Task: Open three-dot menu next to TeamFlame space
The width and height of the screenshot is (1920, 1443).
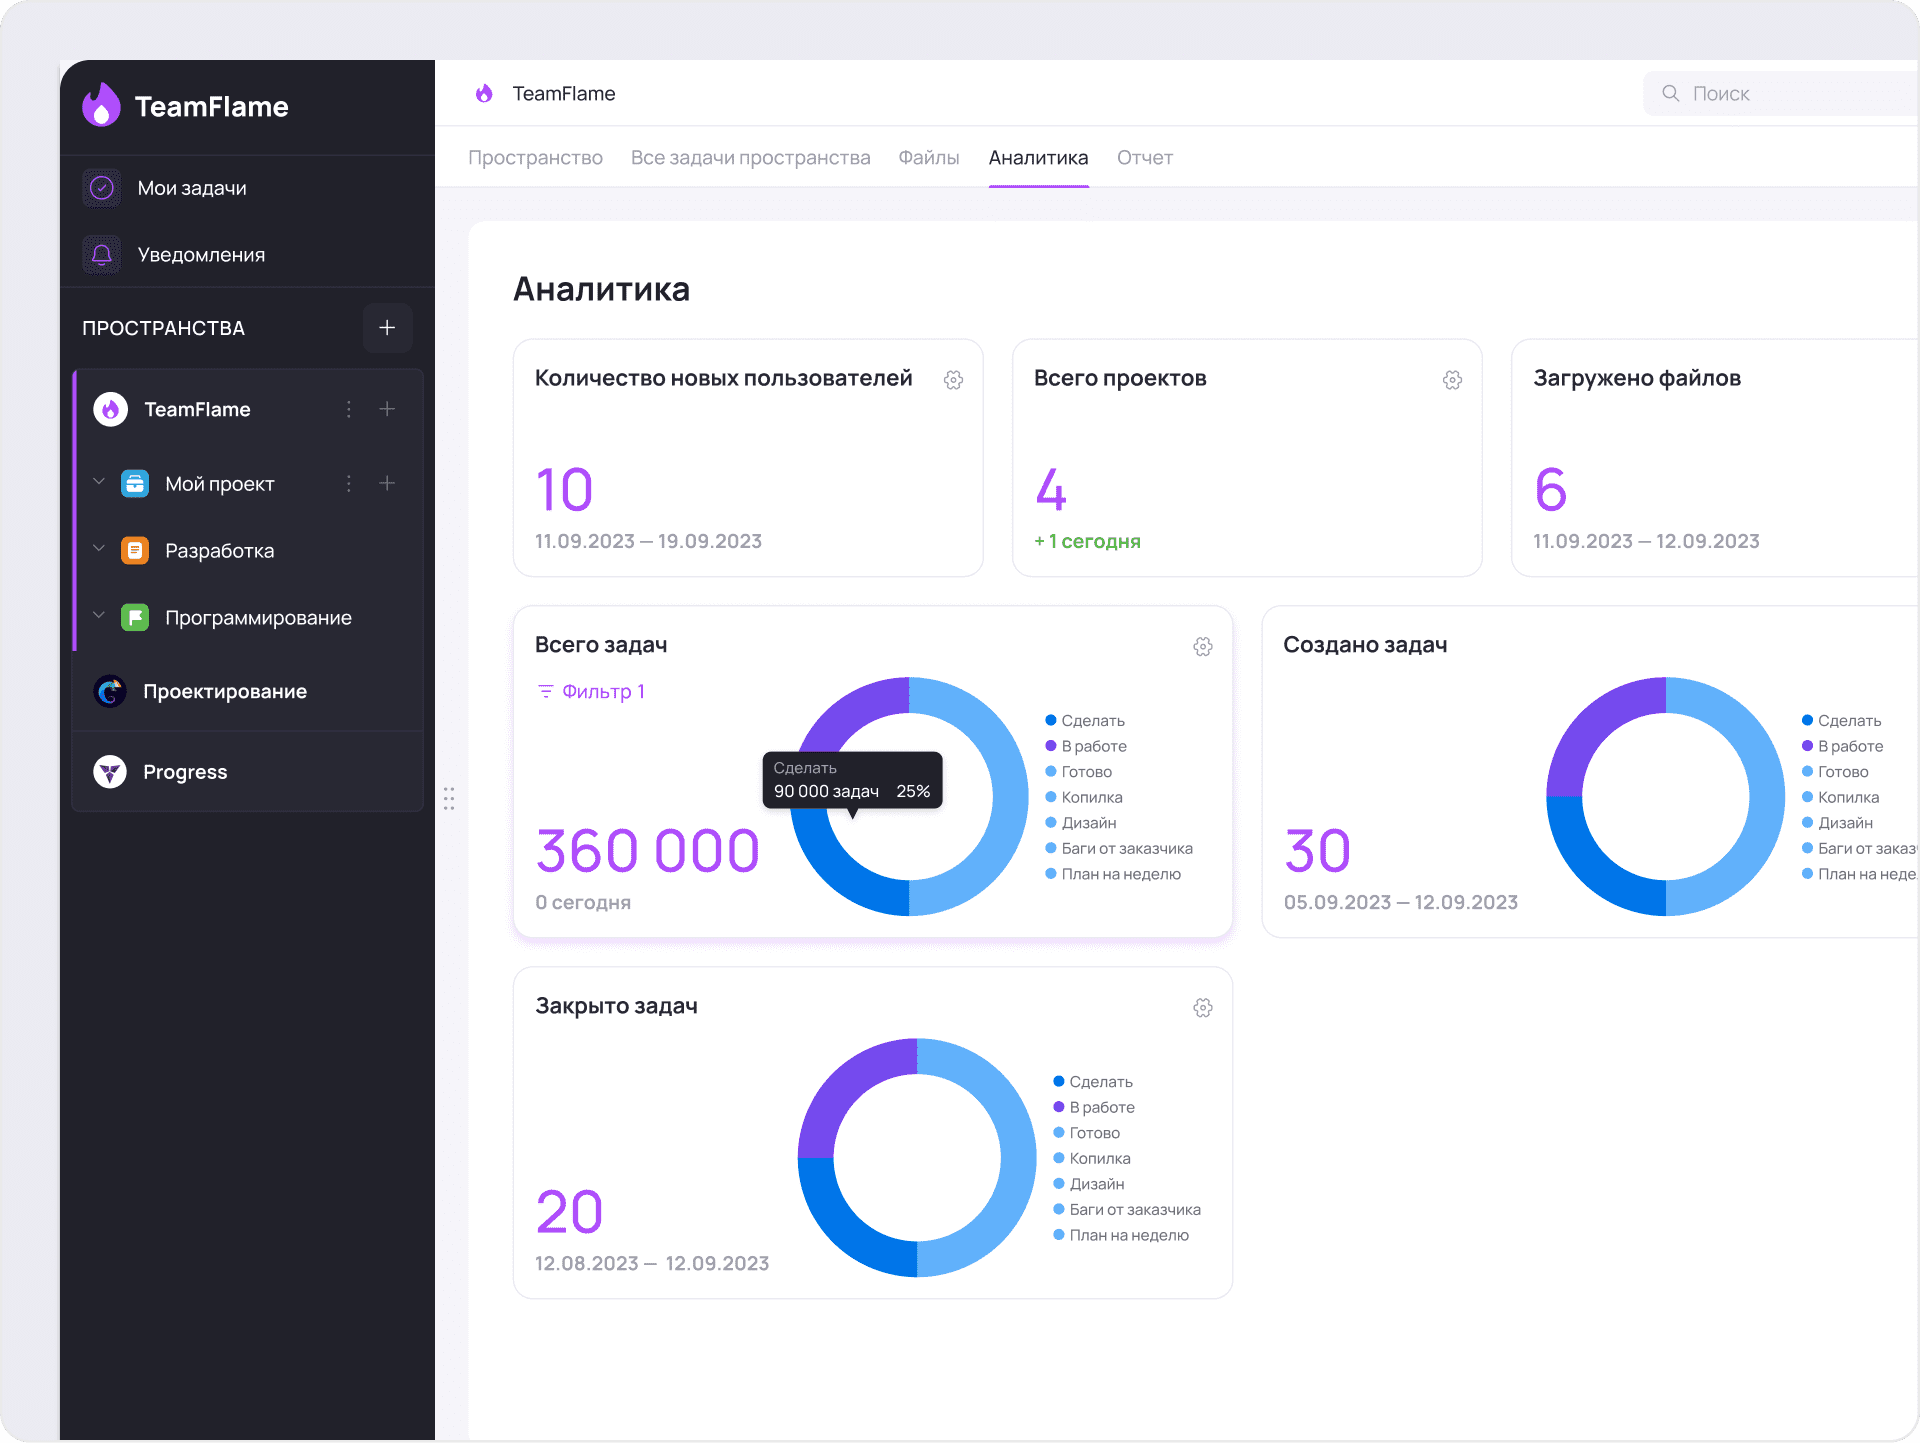Action: click(348, 409)
